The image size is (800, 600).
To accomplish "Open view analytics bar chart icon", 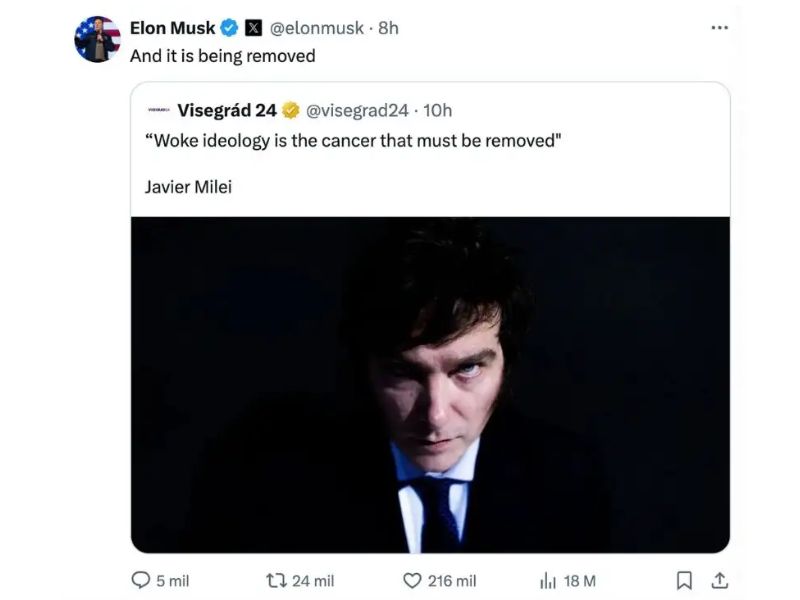I will click(x=547, y=580).
